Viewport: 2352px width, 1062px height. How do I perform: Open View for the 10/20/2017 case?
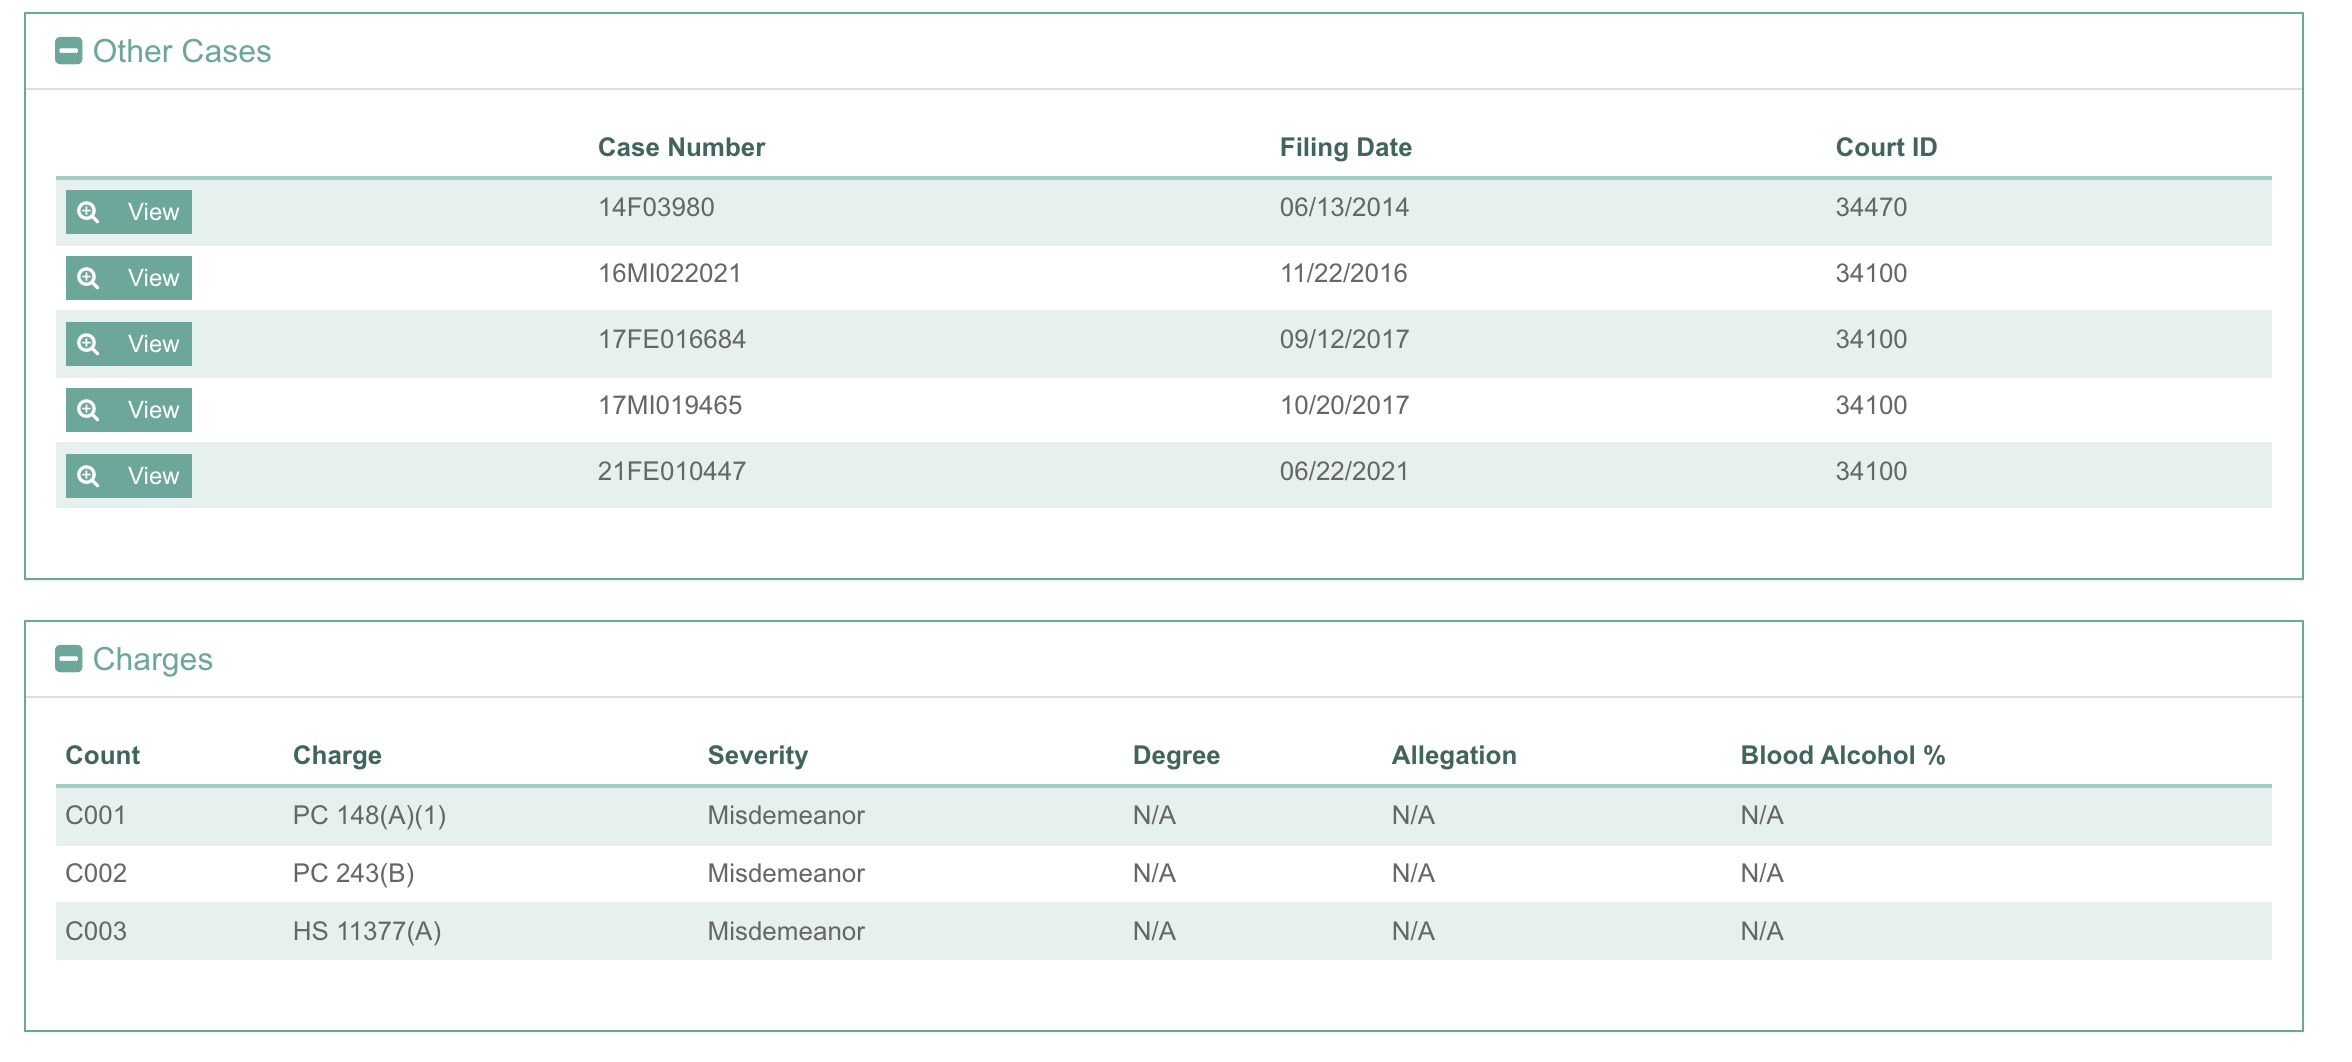129,410
